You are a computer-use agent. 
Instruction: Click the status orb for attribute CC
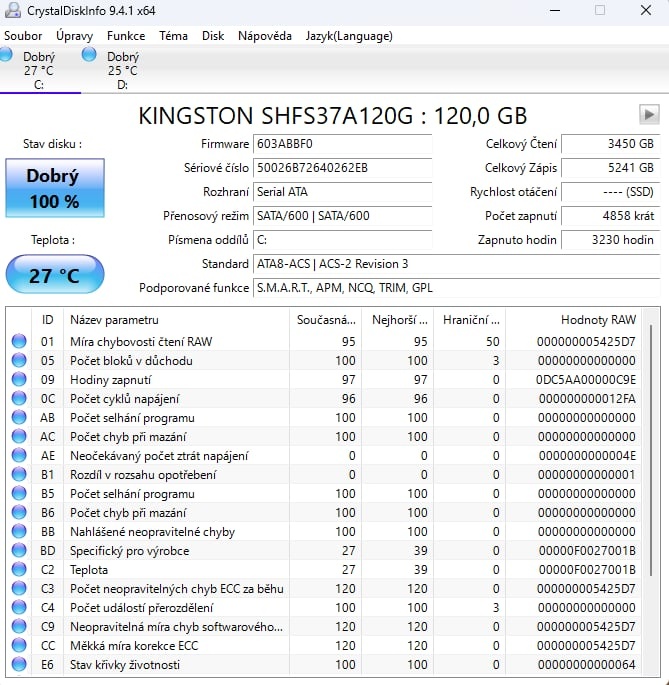pyautogui.click(x=19, y=645)
